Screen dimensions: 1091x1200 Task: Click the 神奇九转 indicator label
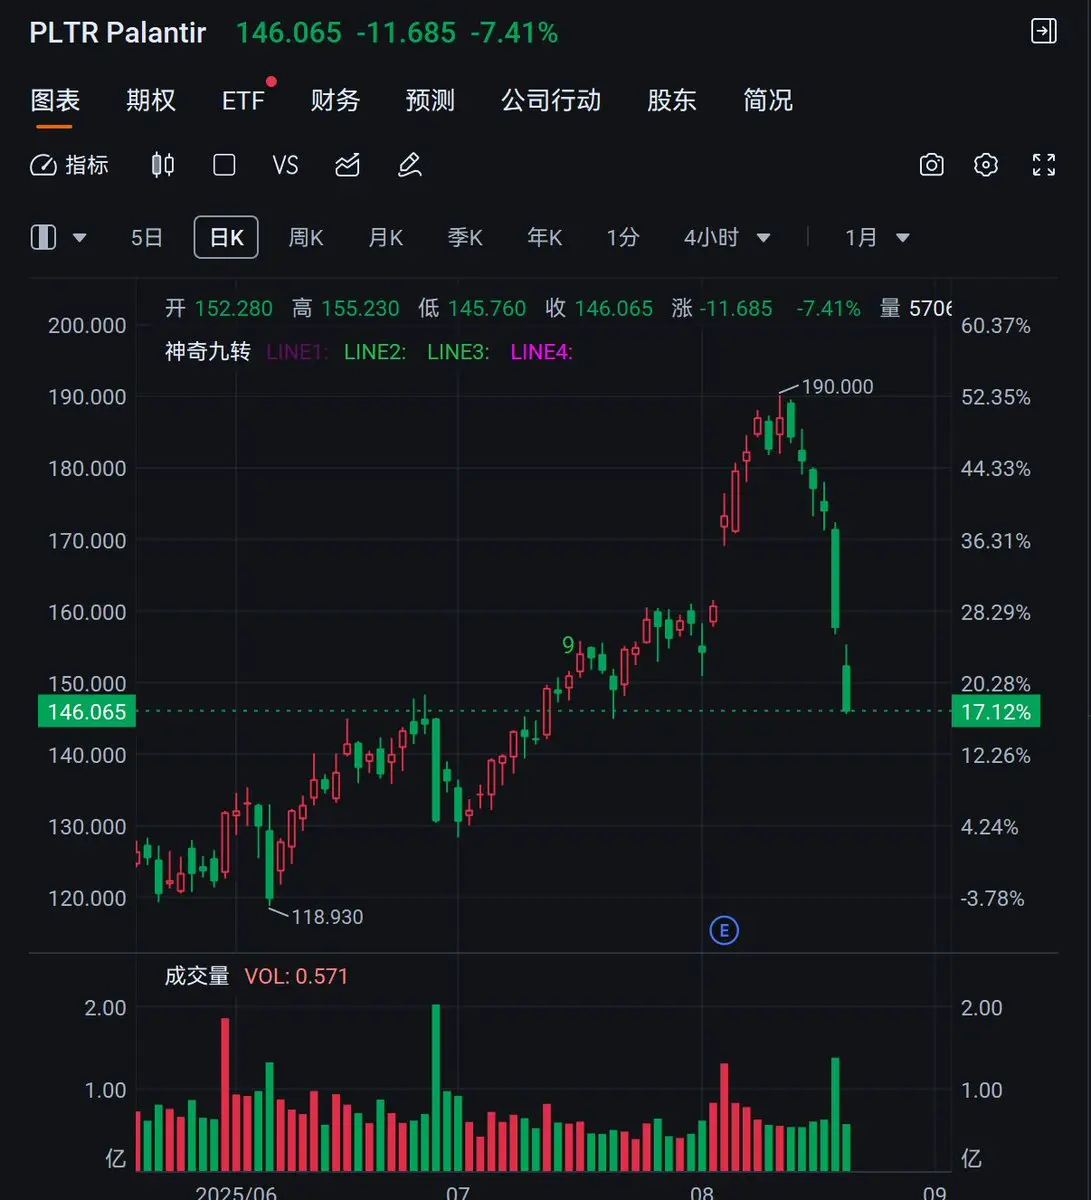coord(208,352)
